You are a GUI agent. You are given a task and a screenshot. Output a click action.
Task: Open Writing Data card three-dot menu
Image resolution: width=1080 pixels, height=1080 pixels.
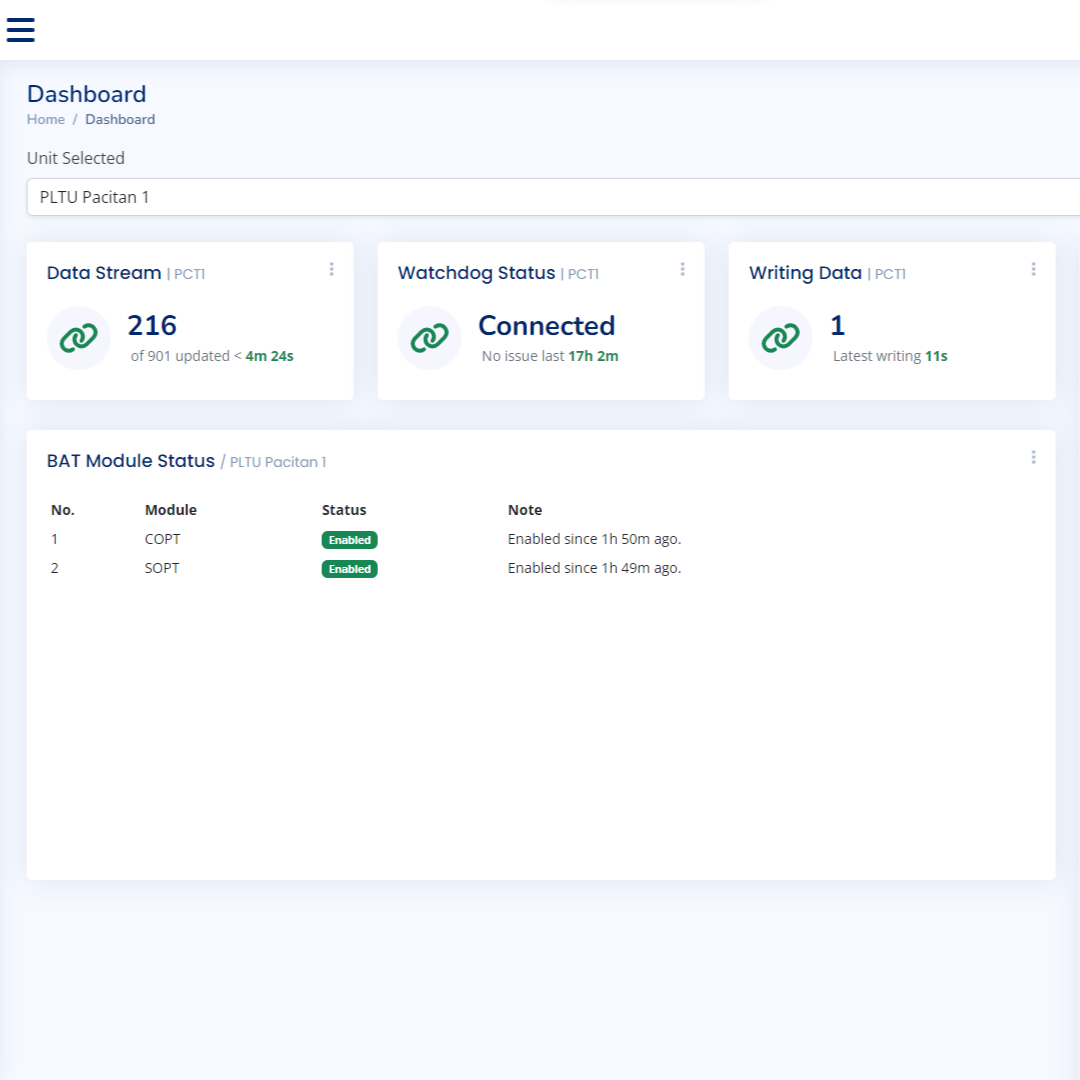[x=1033, y=269]
